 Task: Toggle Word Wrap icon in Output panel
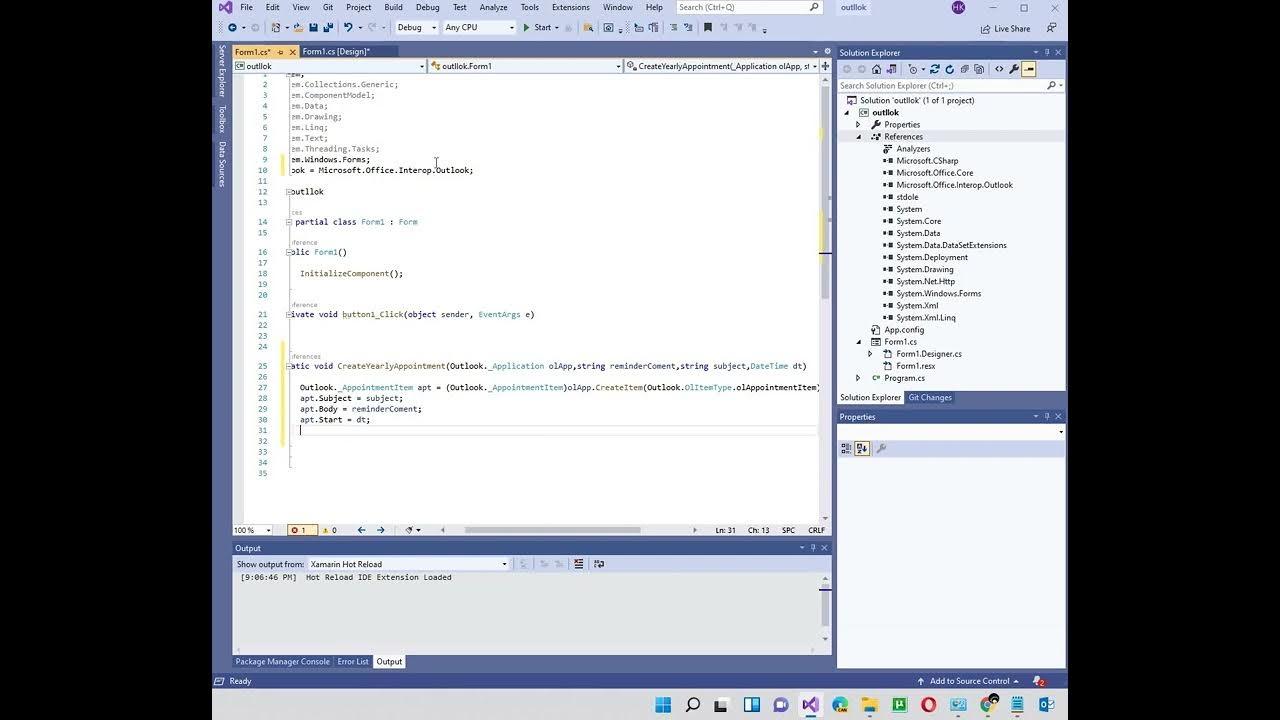coord(599,564)
